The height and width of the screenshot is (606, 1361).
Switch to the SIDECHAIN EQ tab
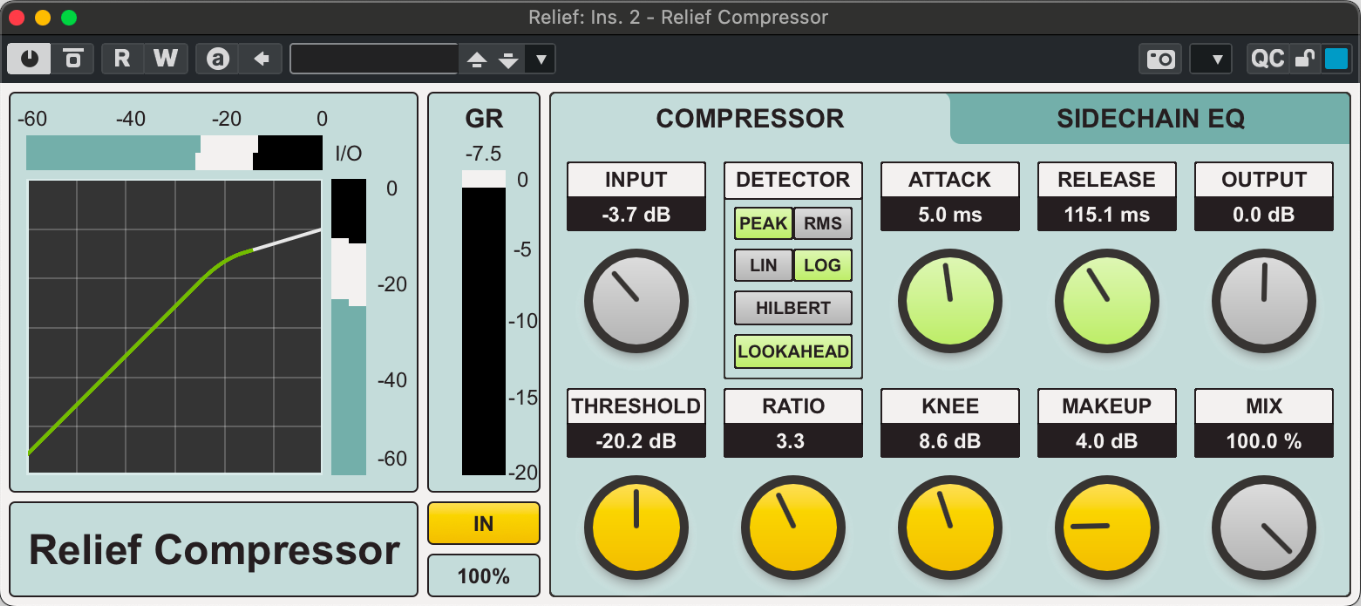1150,119
